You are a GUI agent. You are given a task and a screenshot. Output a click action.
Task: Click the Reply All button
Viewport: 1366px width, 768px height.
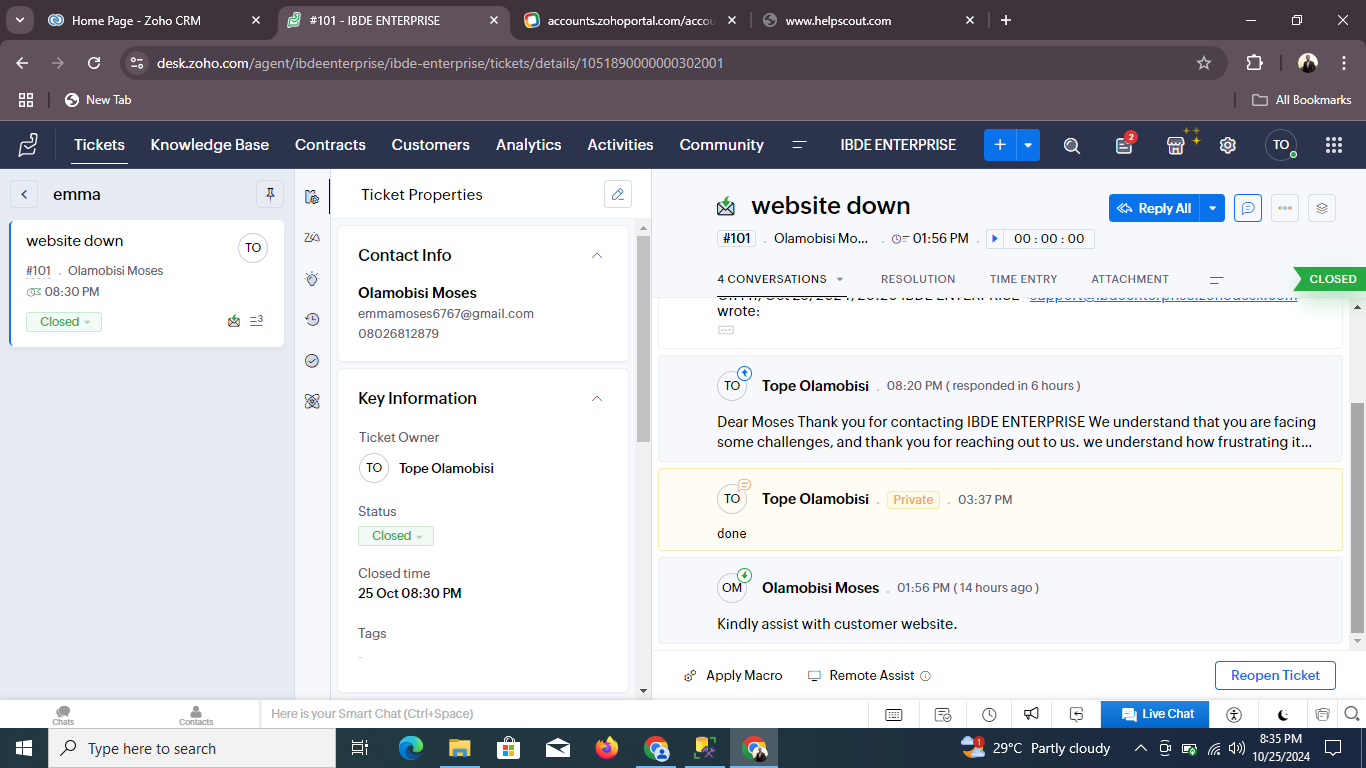pyautogui.click(x=1154, y=208)
